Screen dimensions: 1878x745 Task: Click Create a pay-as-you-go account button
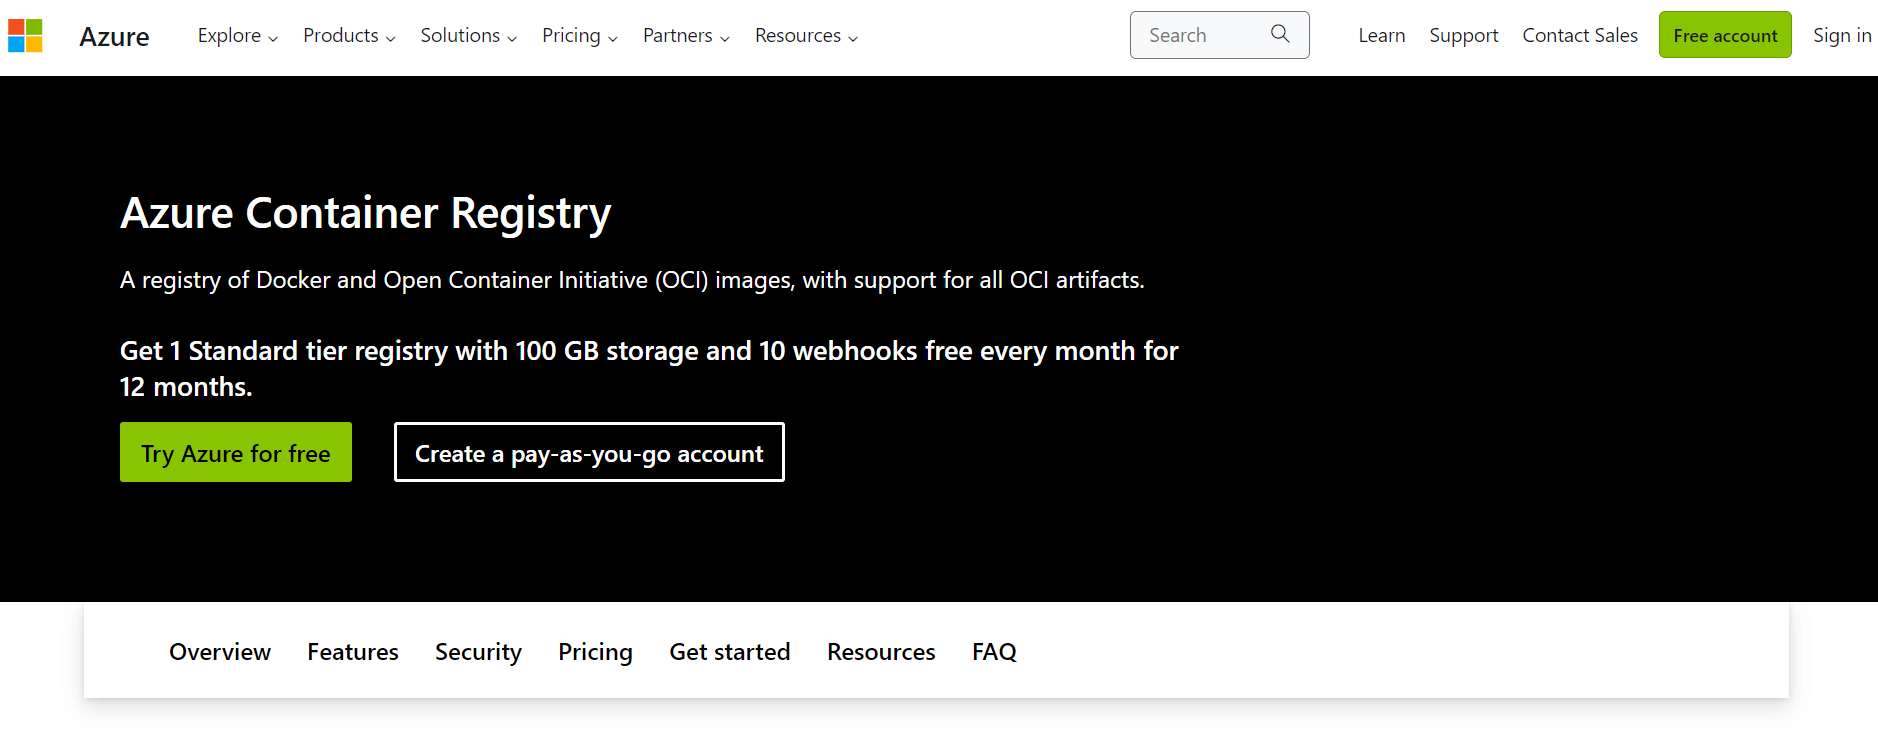589,452
